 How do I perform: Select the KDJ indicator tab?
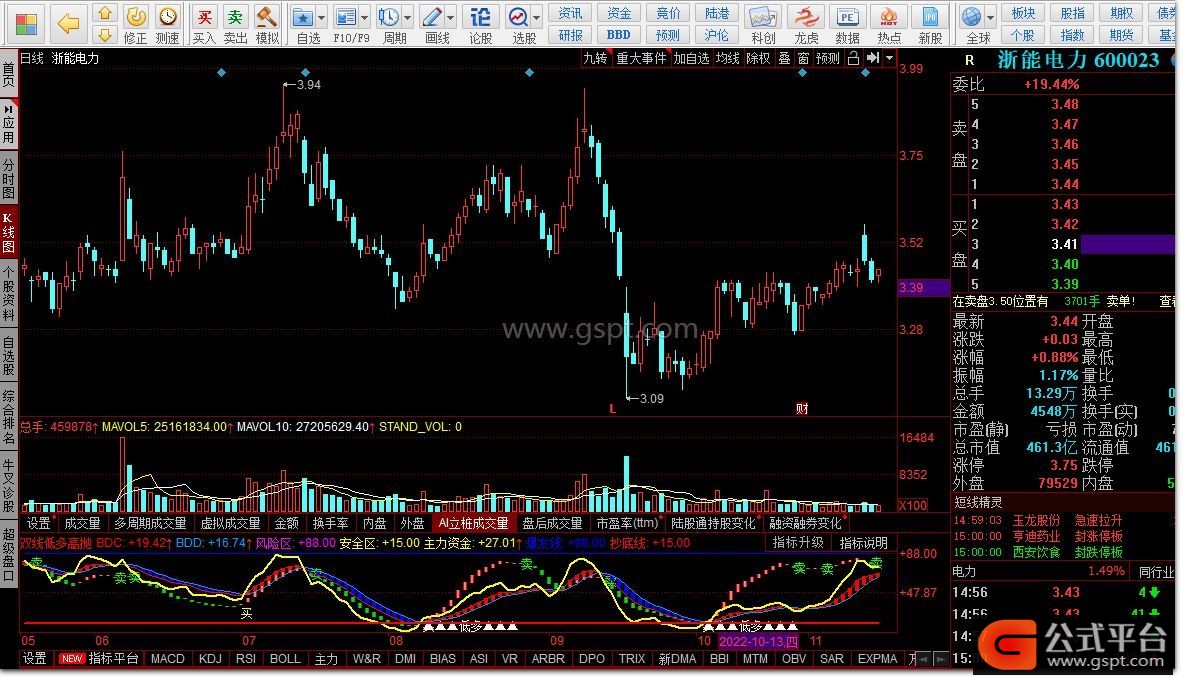point(210,659)
